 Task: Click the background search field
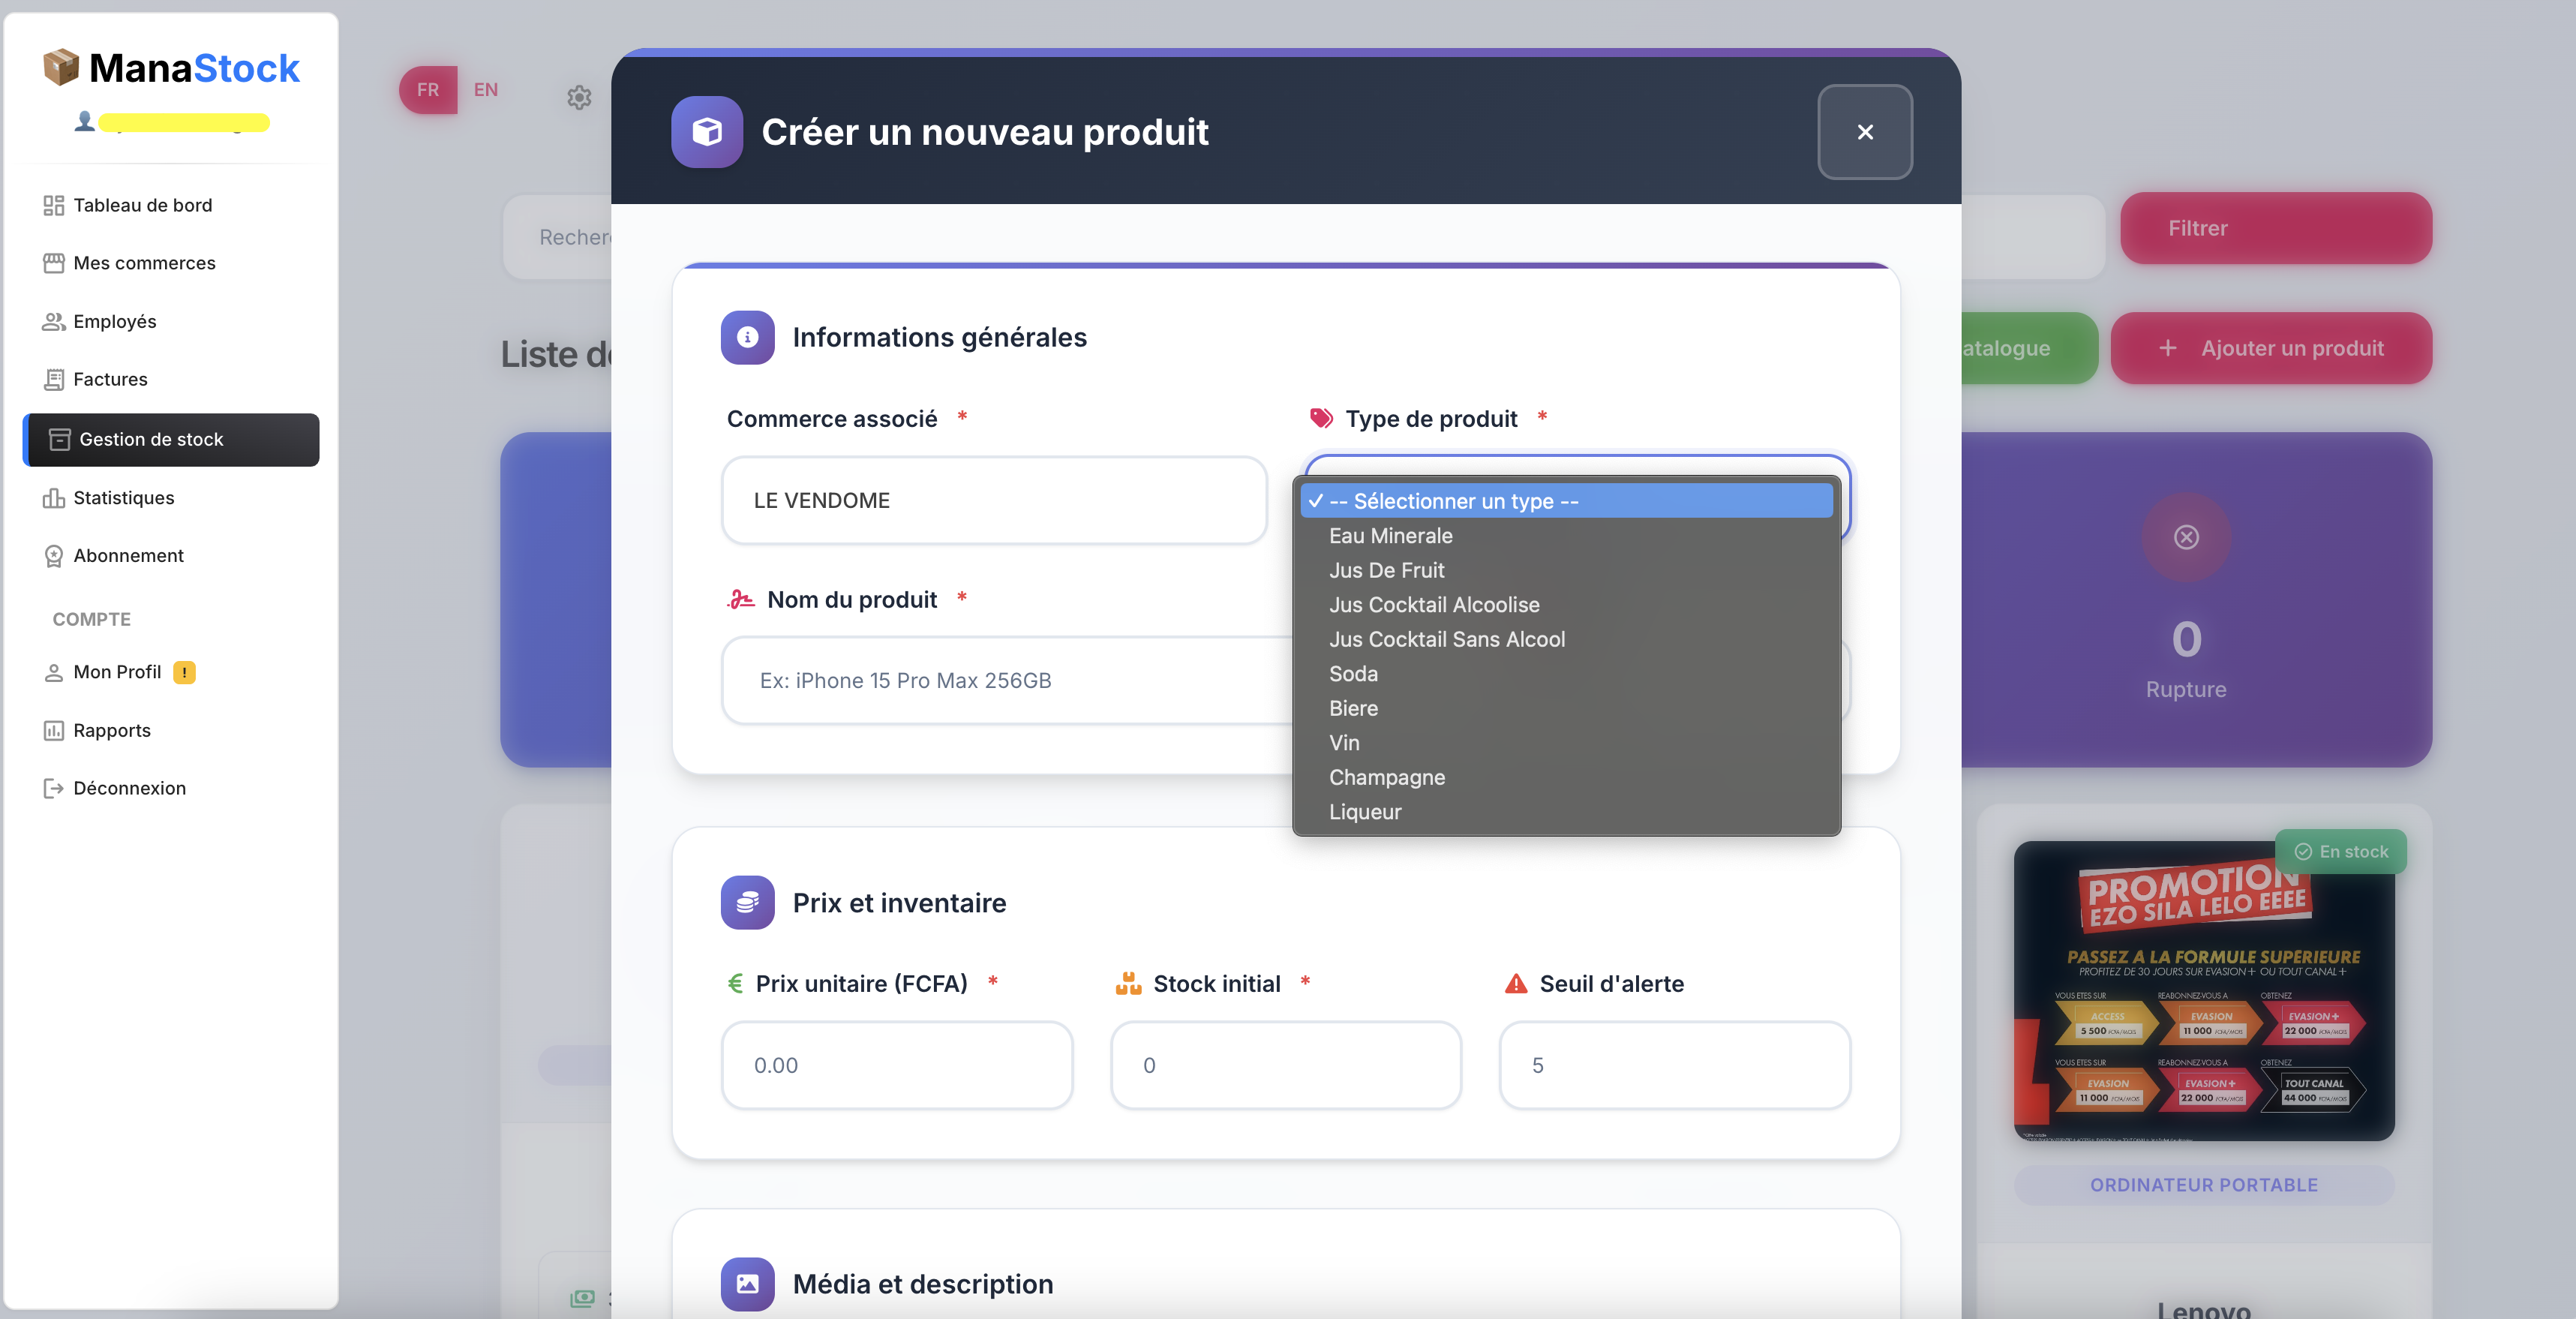tap(557, 237)
